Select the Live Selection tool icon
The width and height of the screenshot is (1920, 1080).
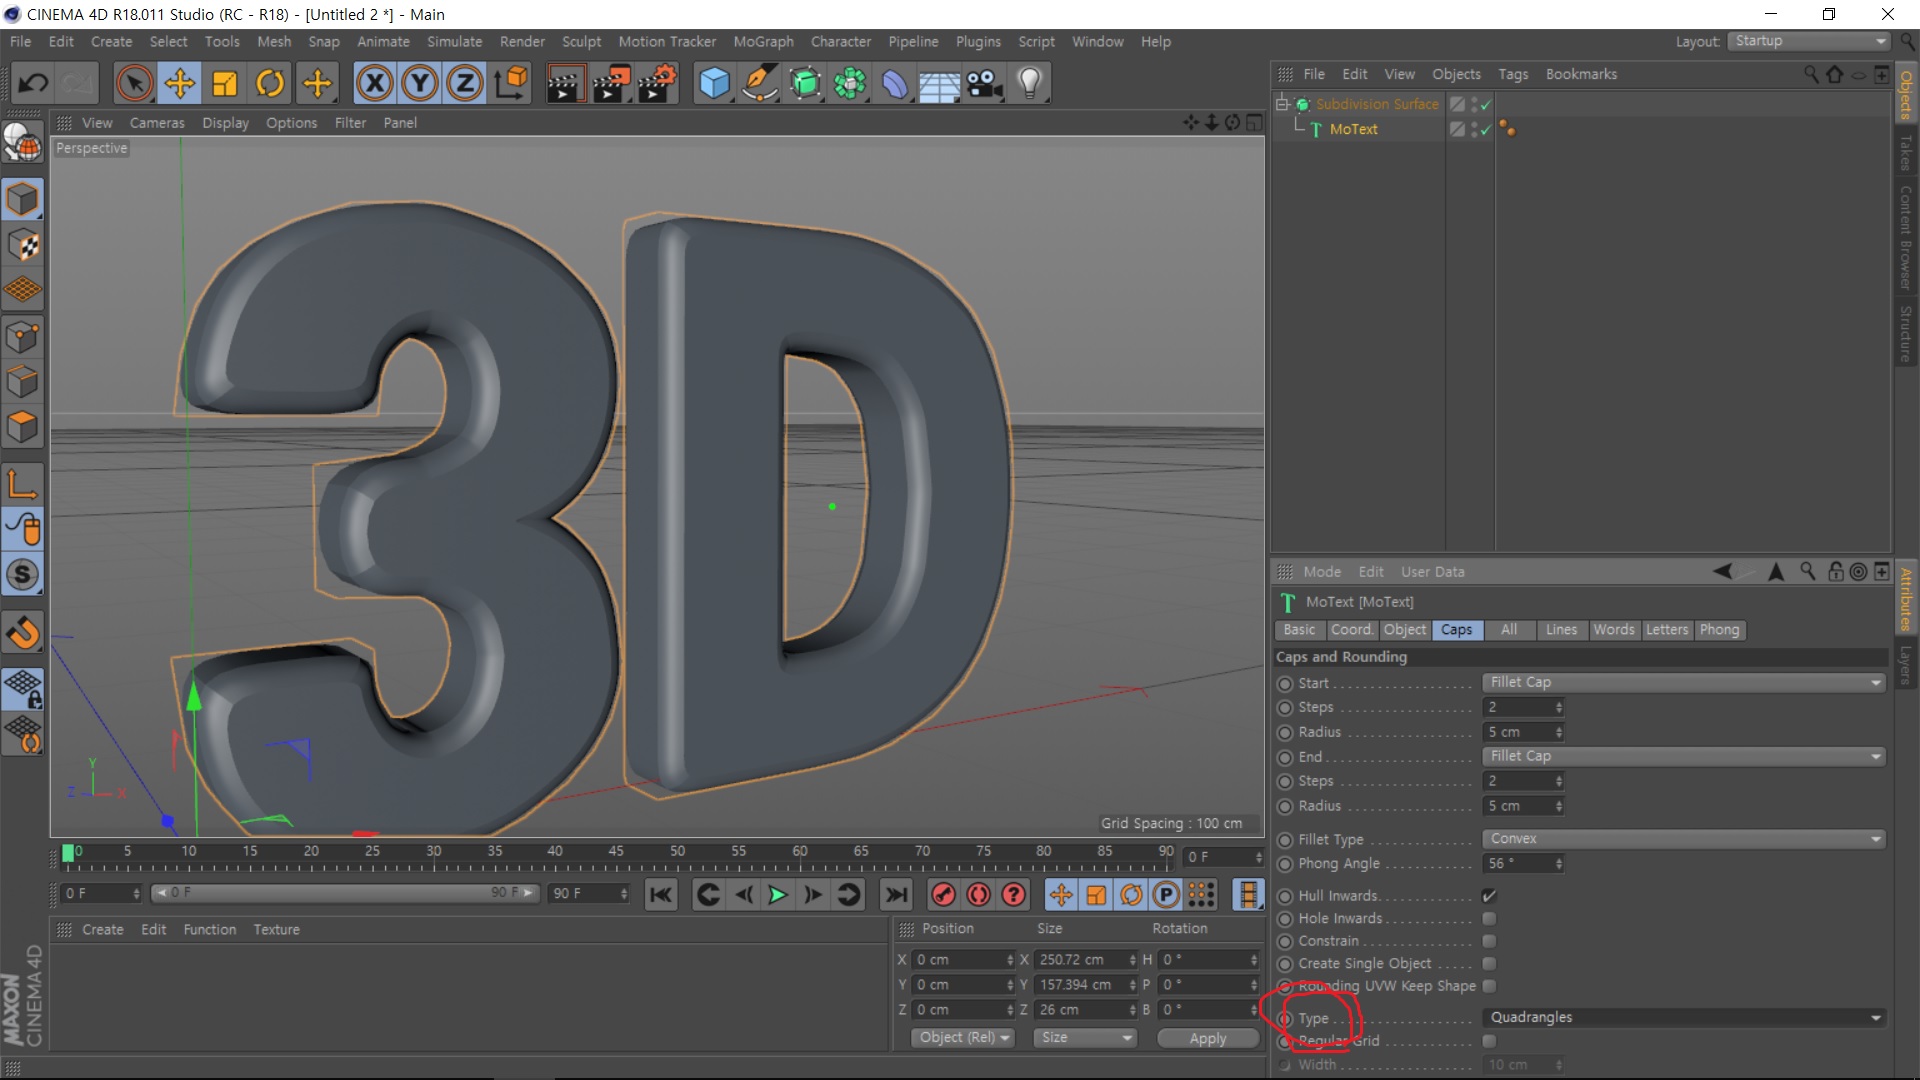pos(133,83)
